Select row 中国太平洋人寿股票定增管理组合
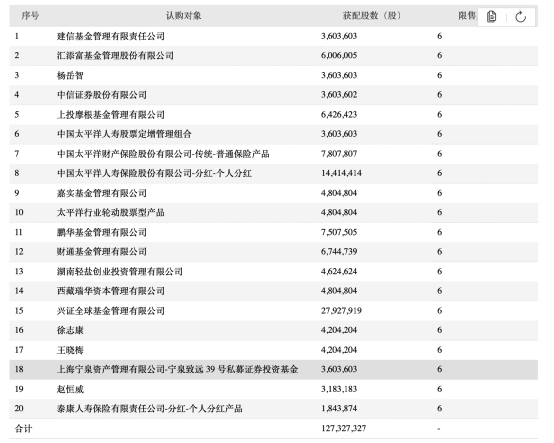 (x=274, y=134)
